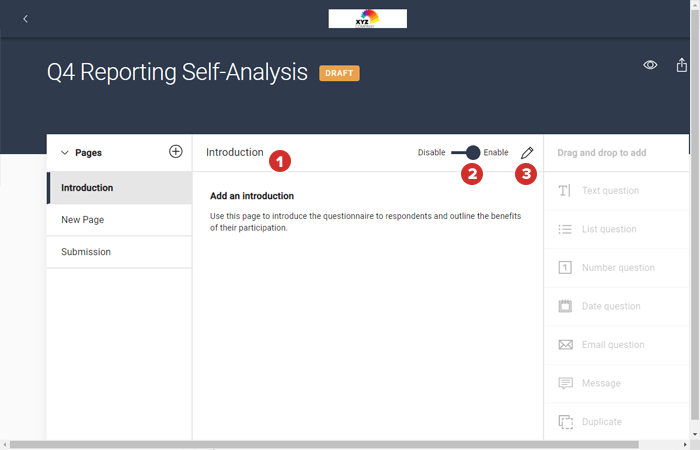Click the preview eye icon

coord(650,65)
